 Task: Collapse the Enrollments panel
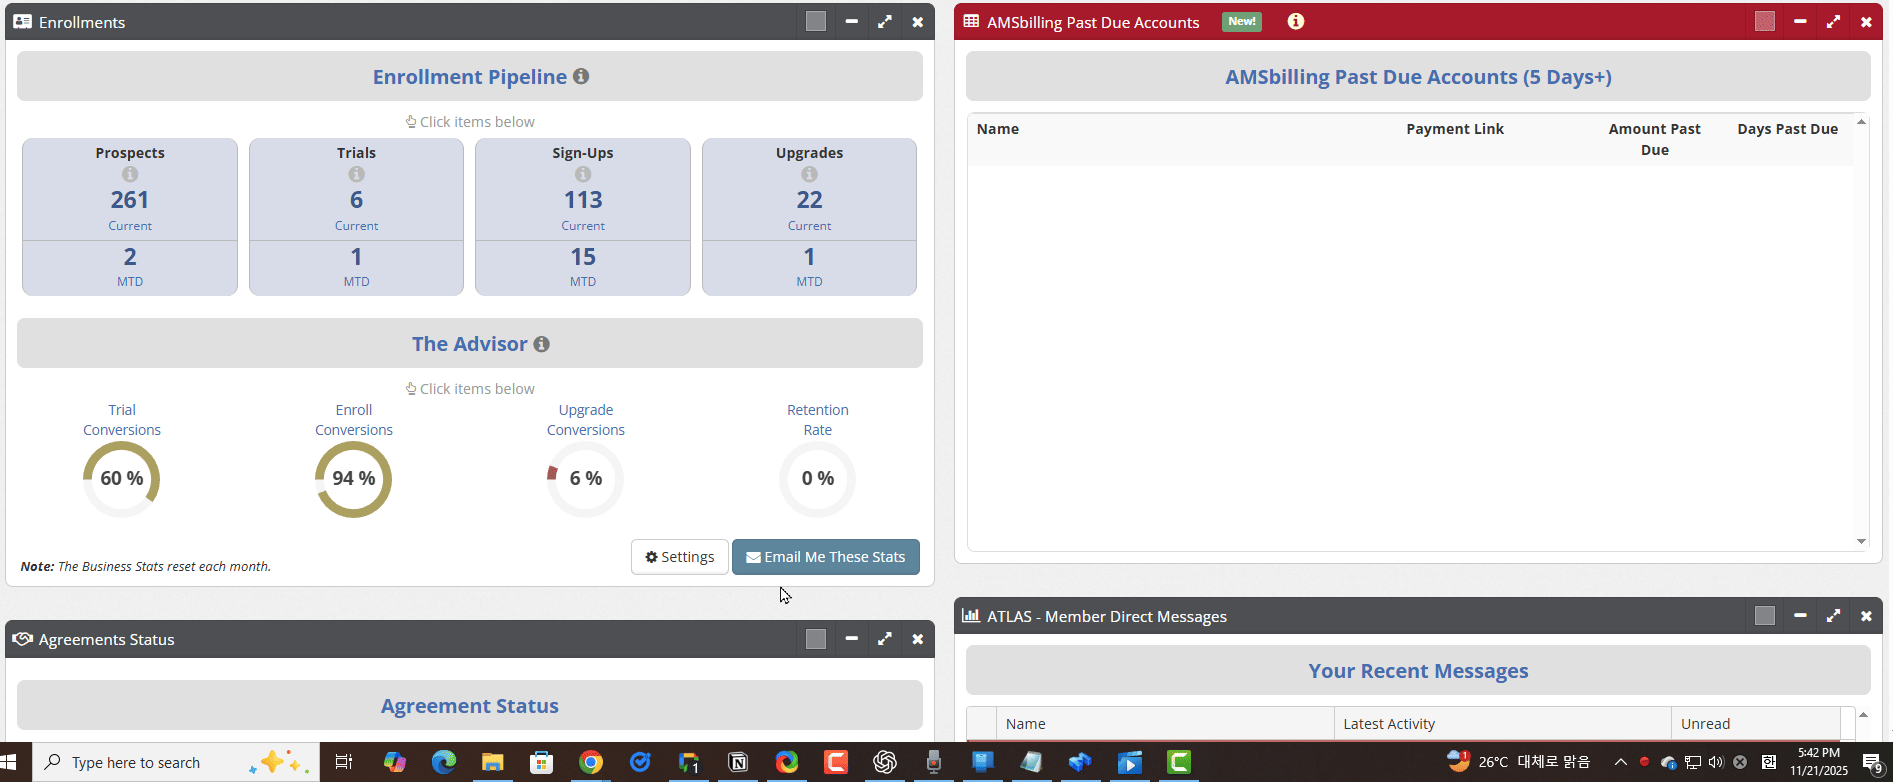pos(851,22)
